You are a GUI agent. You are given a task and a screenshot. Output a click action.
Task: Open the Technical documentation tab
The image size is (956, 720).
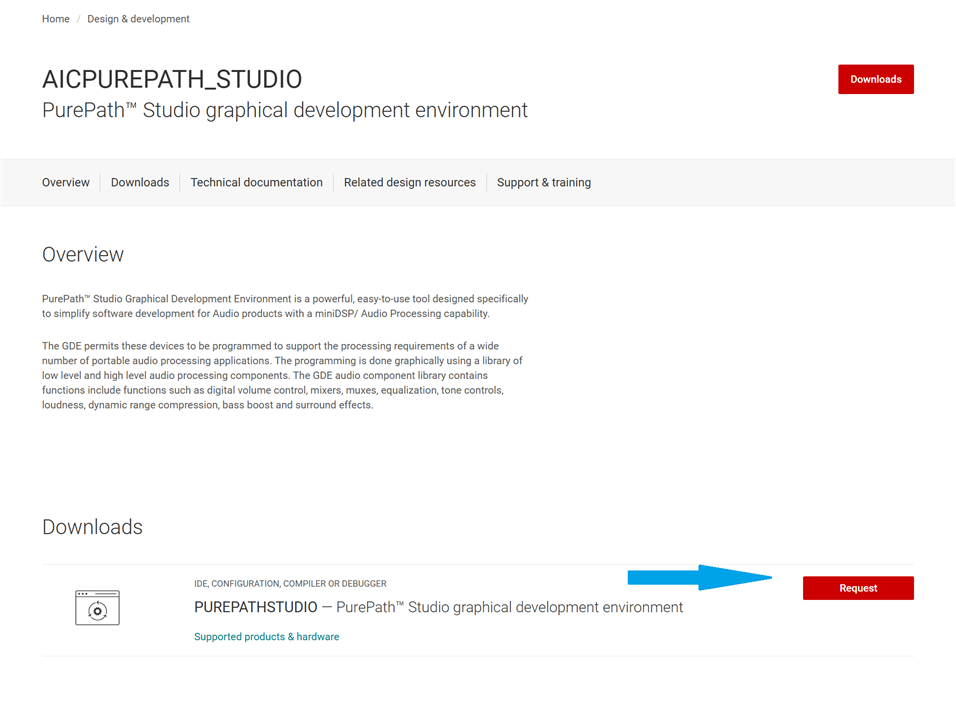(x=257, y=182)
